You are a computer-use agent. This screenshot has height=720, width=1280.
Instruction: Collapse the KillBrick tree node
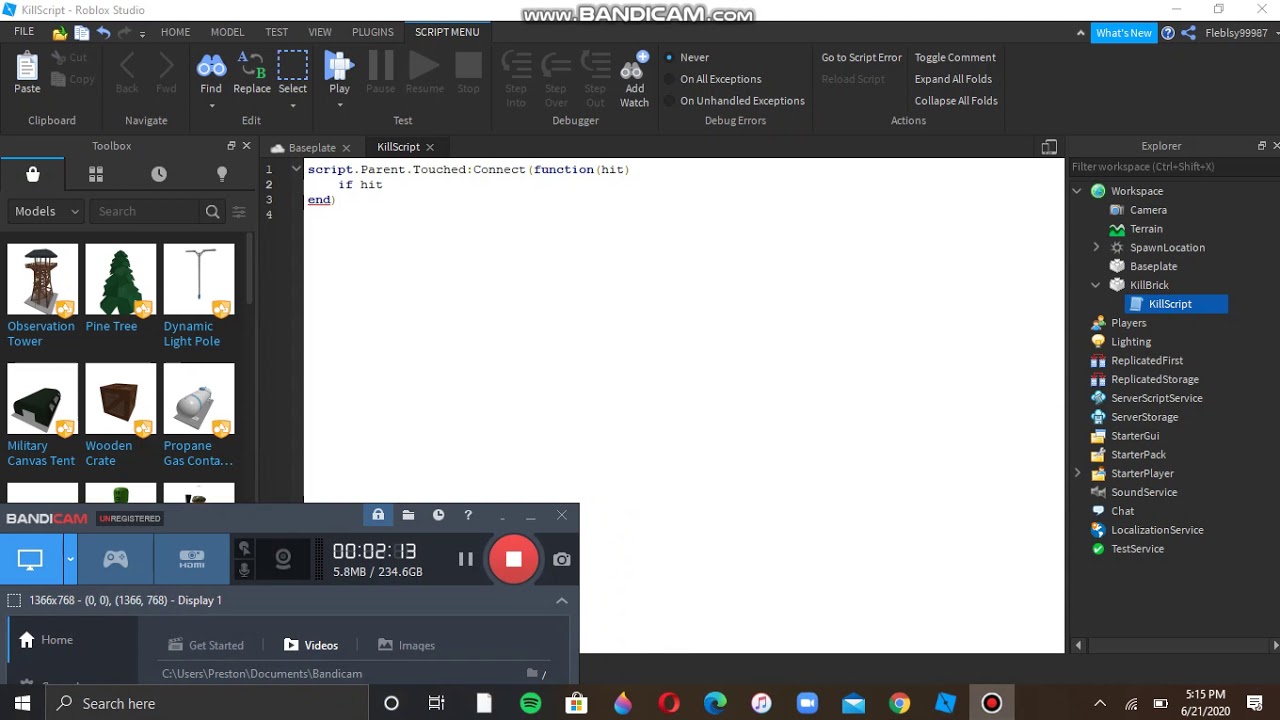(1096, 285)
